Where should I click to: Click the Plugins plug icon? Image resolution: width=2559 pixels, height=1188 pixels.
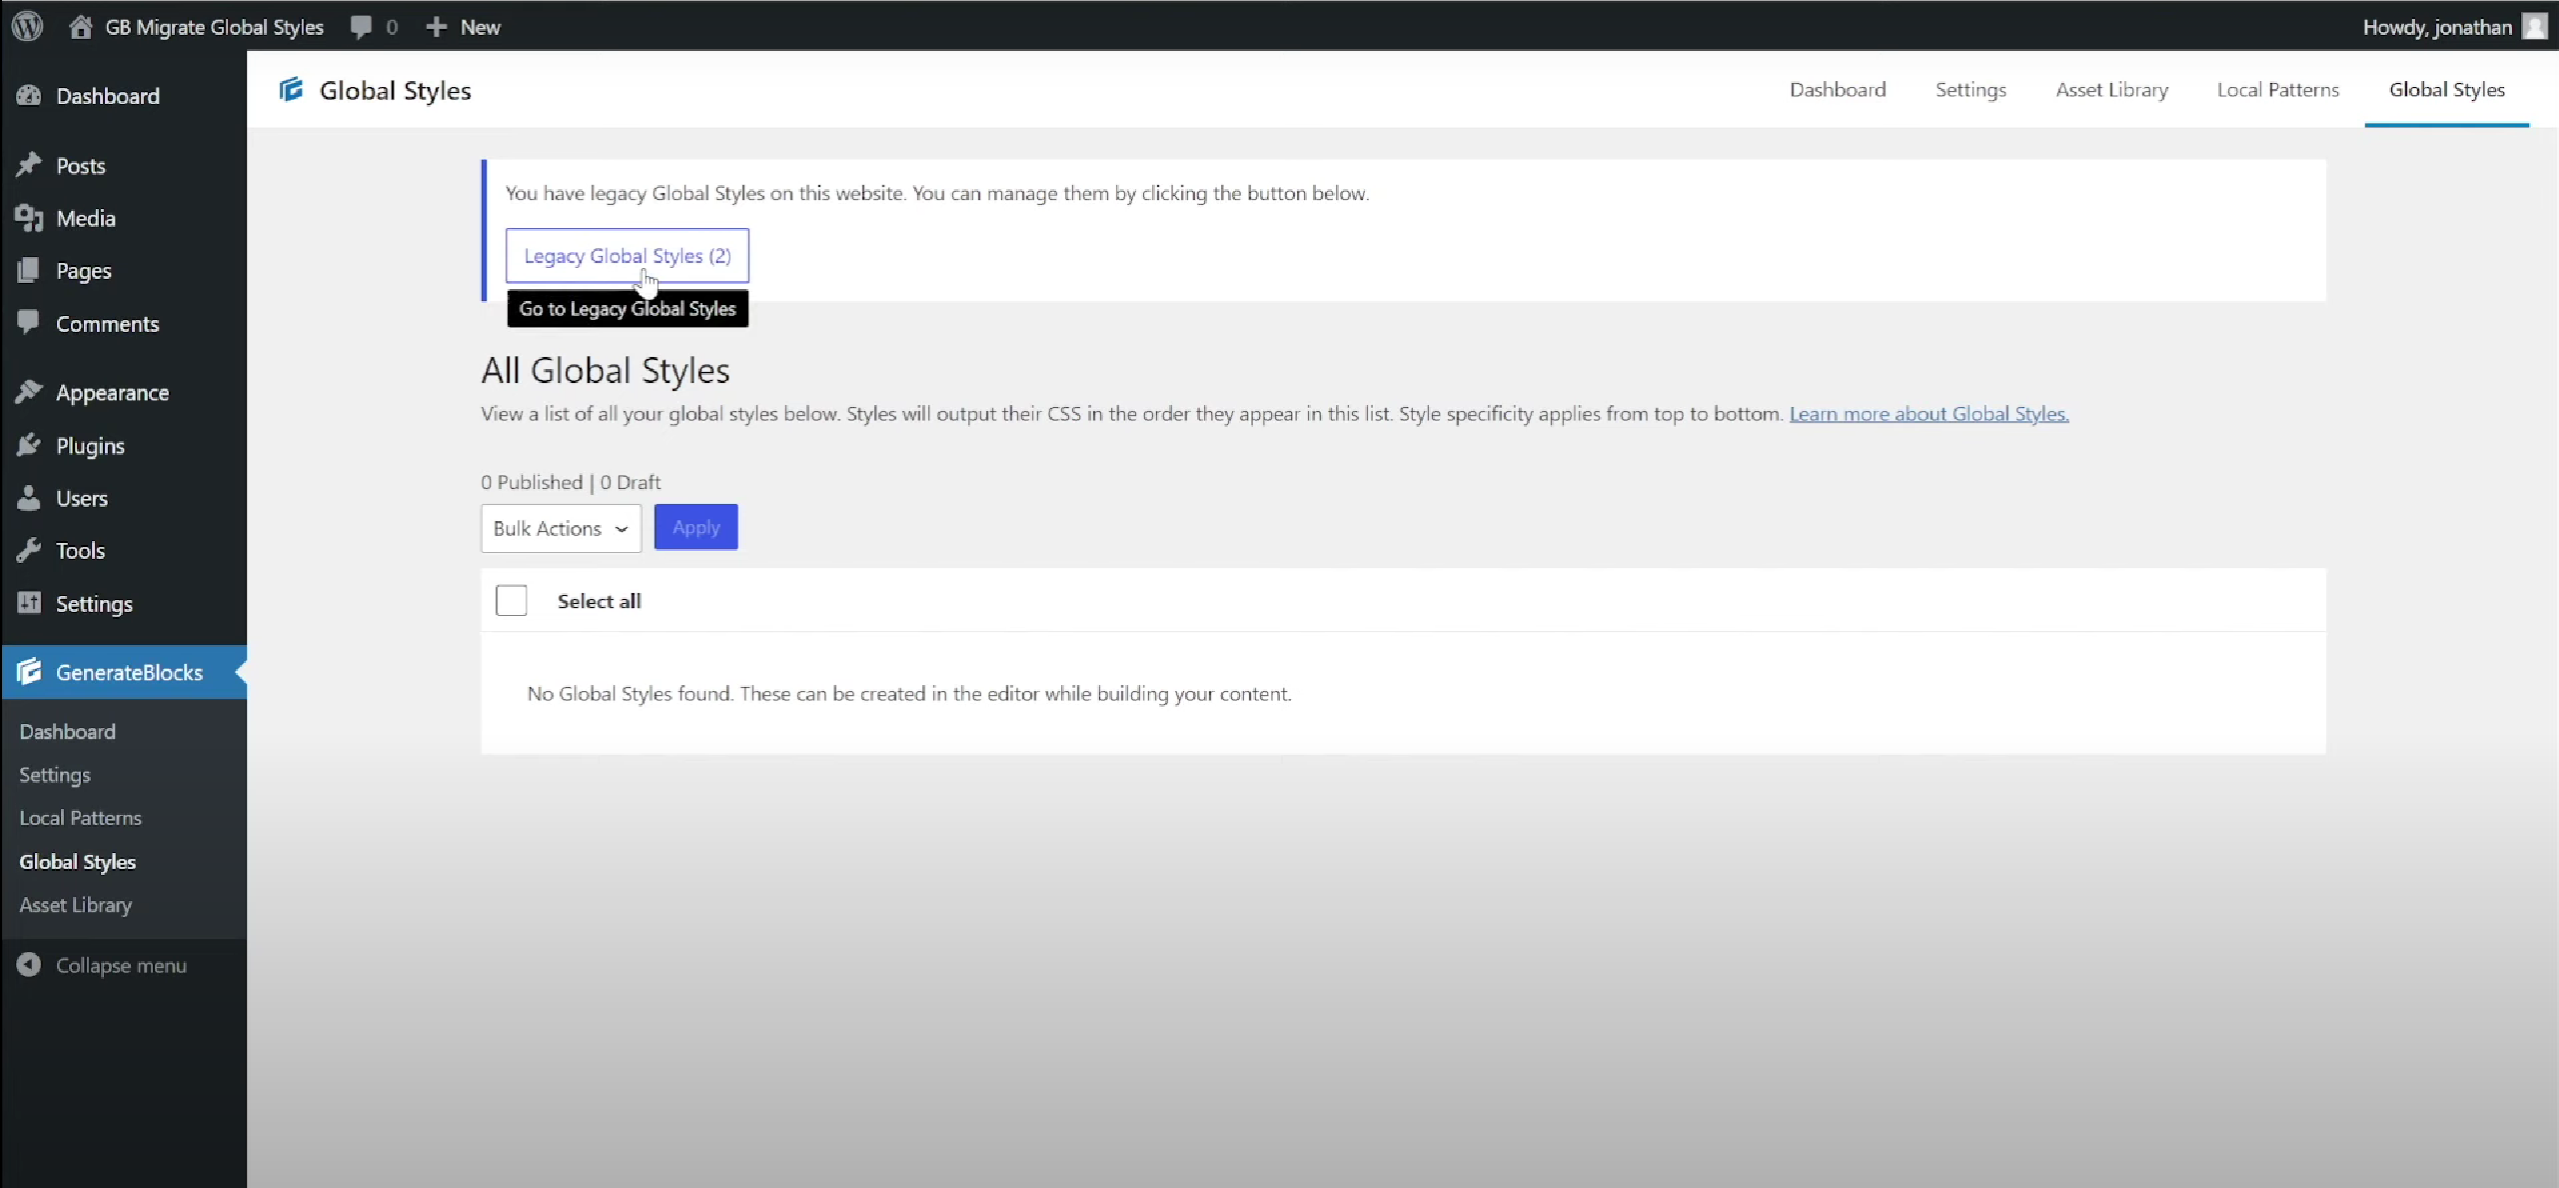(29, 445)
